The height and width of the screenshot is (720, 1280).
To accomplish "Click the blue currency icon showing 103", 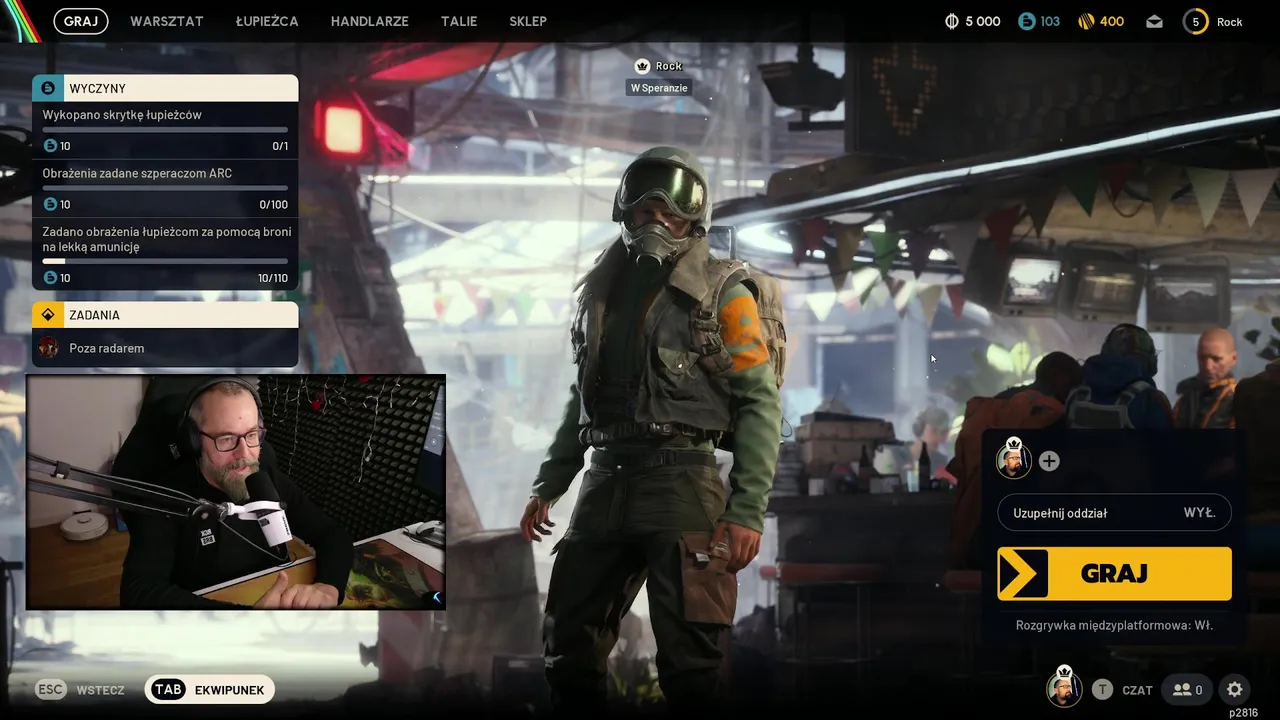I will click(1026, 21).
